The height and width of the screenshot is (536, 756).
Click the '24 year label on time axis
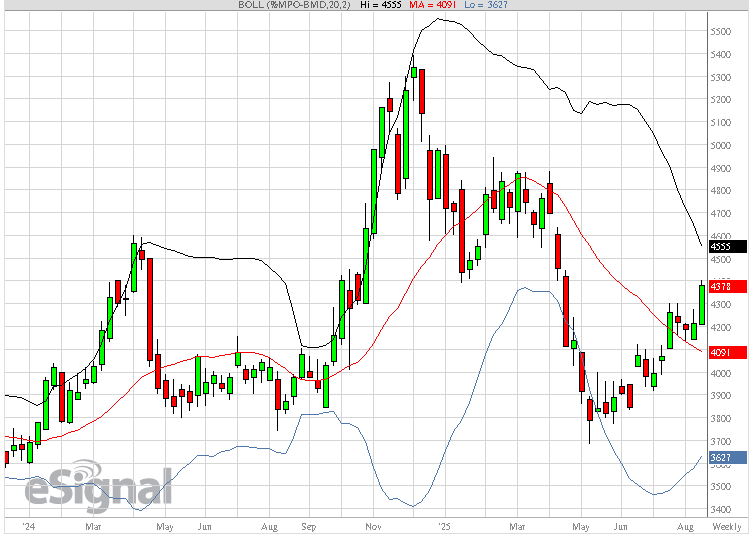pos(28,526)
